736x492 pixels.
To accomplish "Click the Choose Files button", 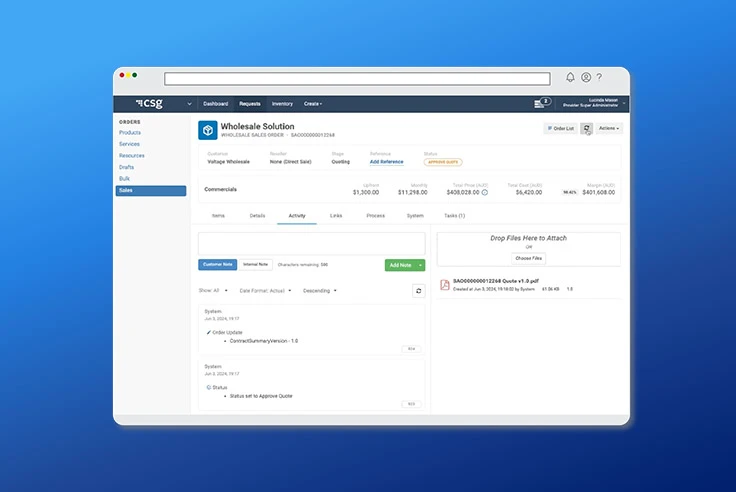I will 529,259.
